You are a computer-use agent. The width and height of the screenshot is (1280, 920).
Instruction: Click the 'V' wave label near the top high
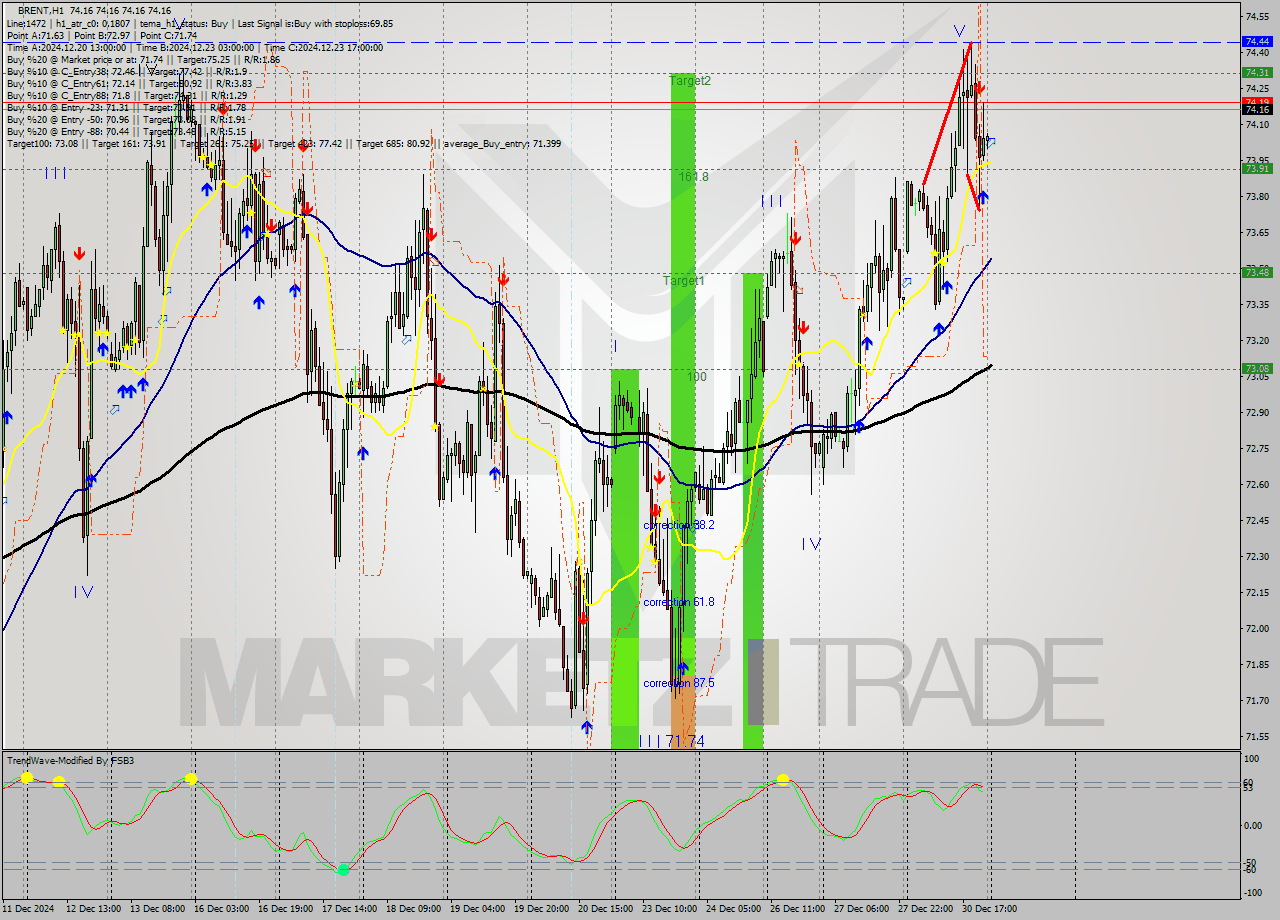tap(959, 30)
